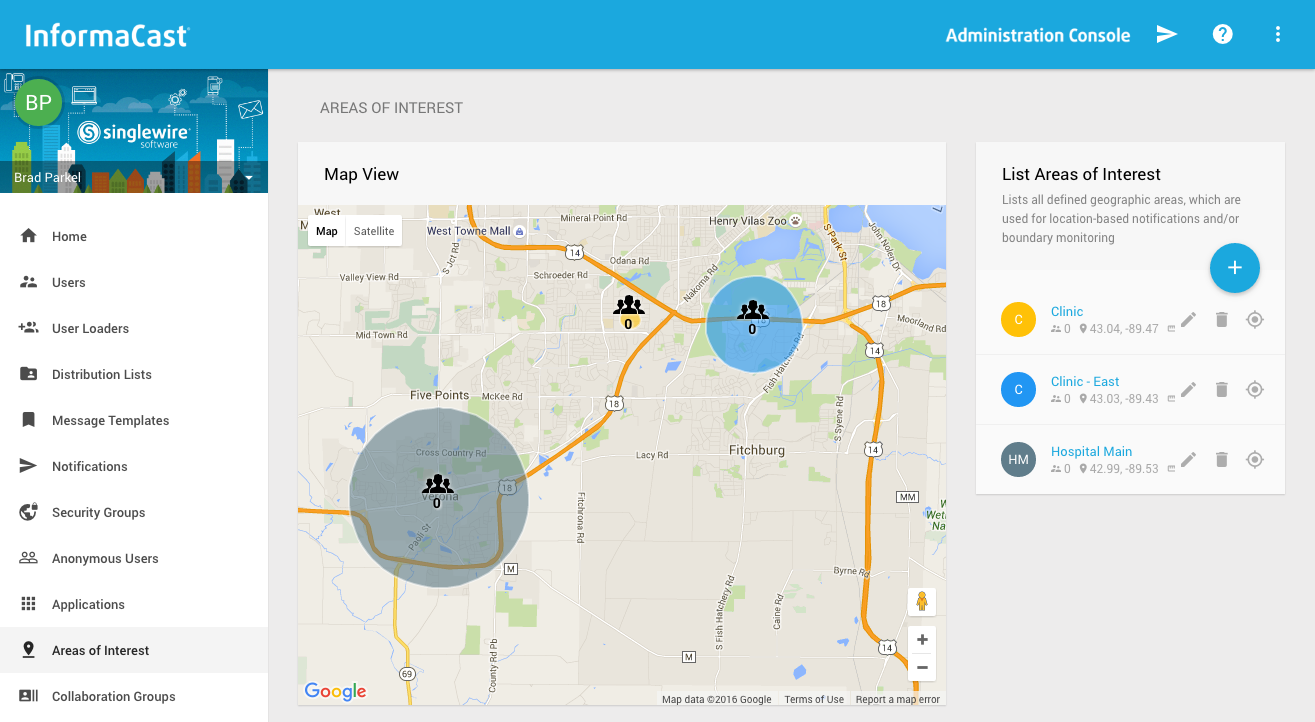Open Collaboration Groups in the sidebar
Screen dimensions: 1315x722
pyautogui.click(x=134, y=696)
